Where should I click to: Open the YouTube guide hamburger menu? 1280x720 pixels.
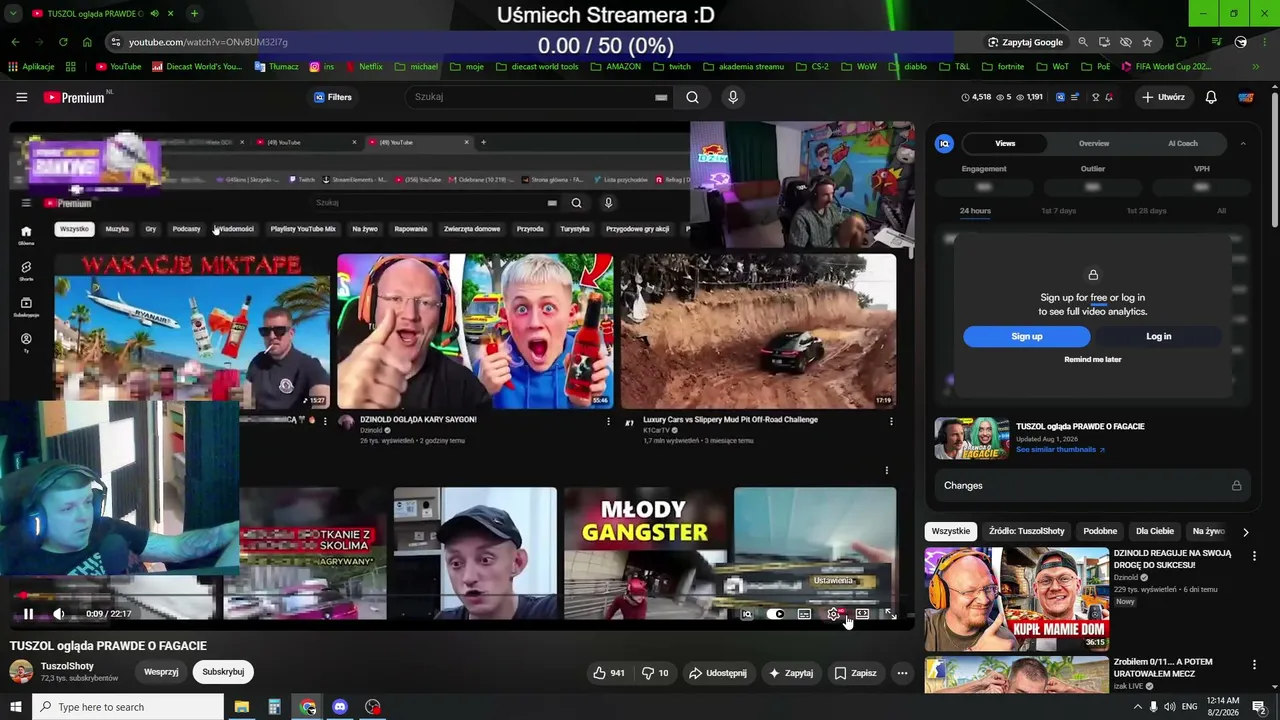tap(21, 97)
